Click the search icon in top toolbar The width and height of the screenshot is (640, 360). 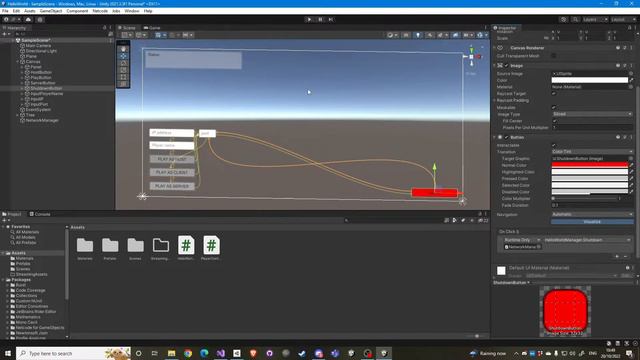click(x=575, y=19)
